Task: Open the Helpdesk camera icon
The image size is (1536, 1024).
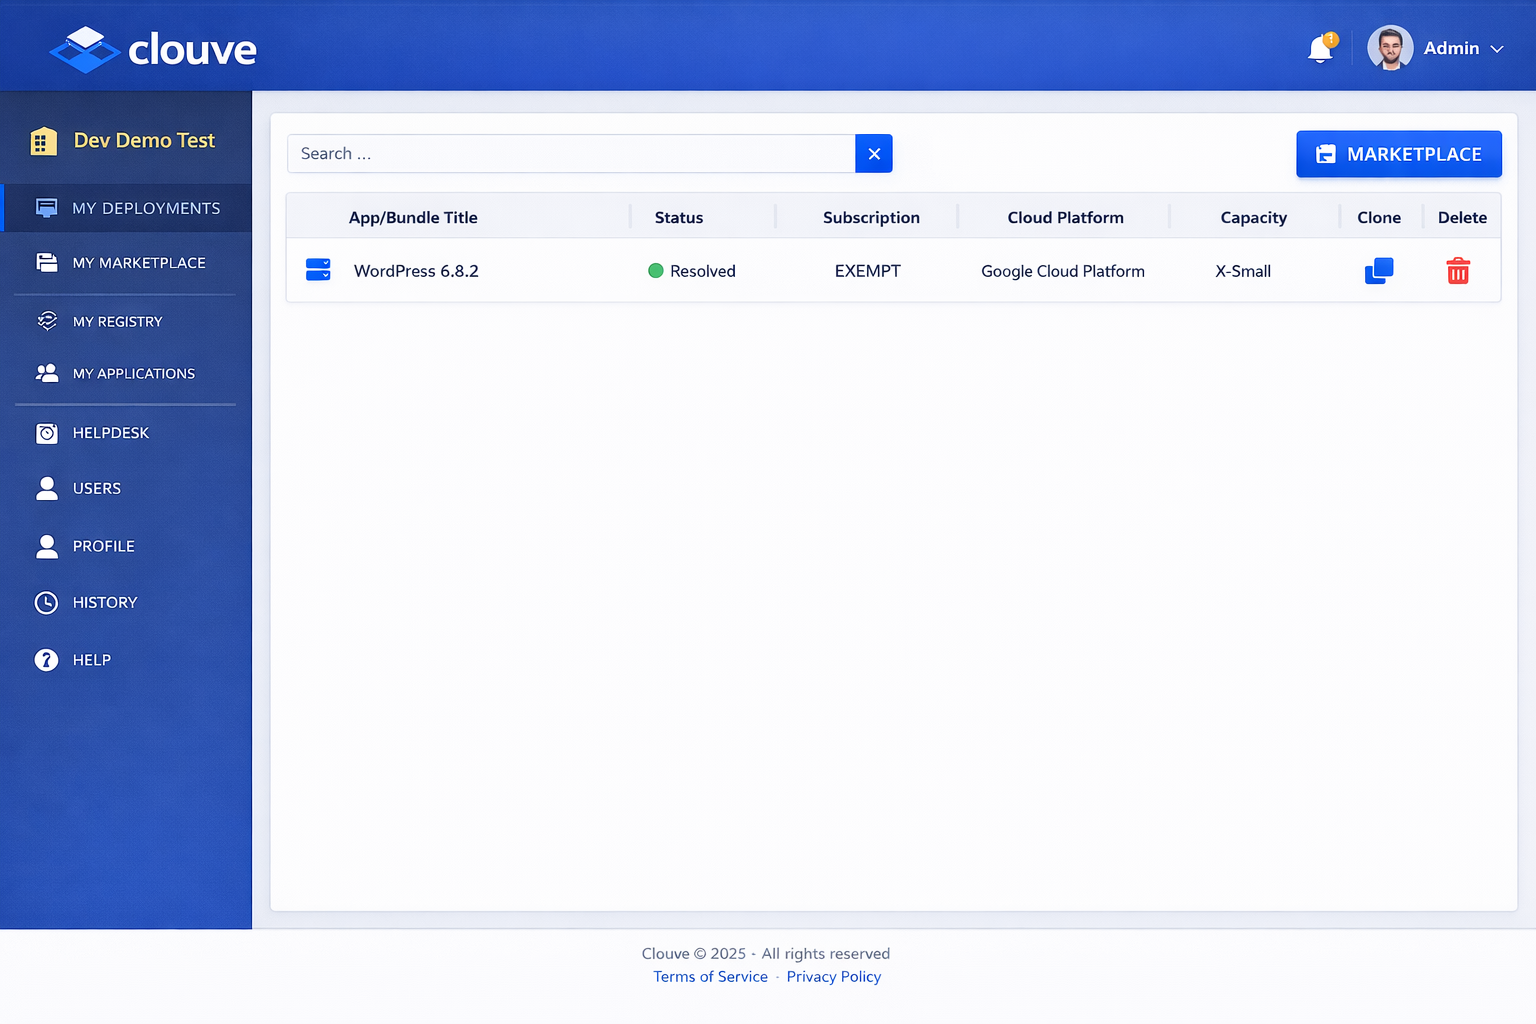Action: click(x=47, y=433)
